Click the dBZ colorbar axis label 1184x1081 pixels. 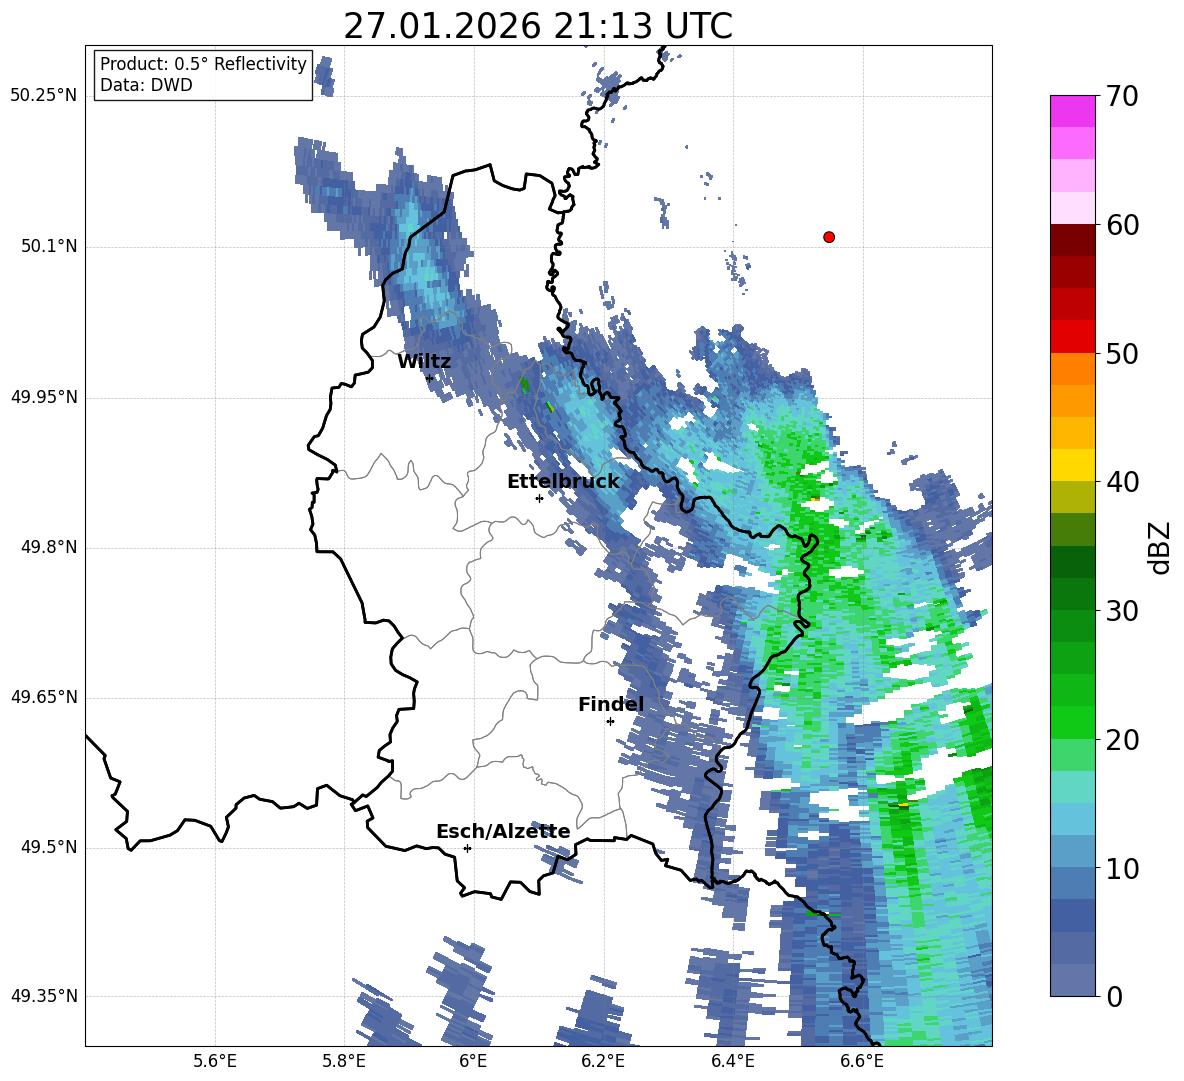pyautogui.click(x=1159, y=547)
